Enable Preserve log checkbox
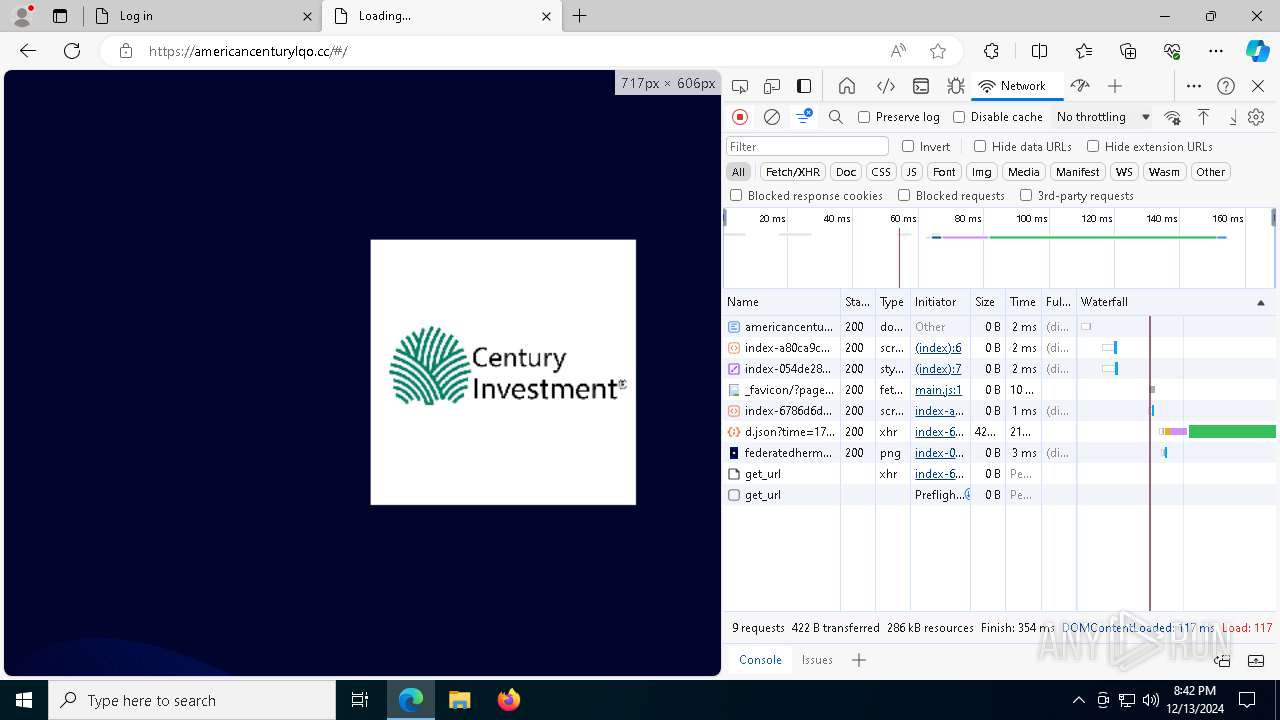Image resolution: width=1280 pixels, height=720 pixels. click(864, 117)
